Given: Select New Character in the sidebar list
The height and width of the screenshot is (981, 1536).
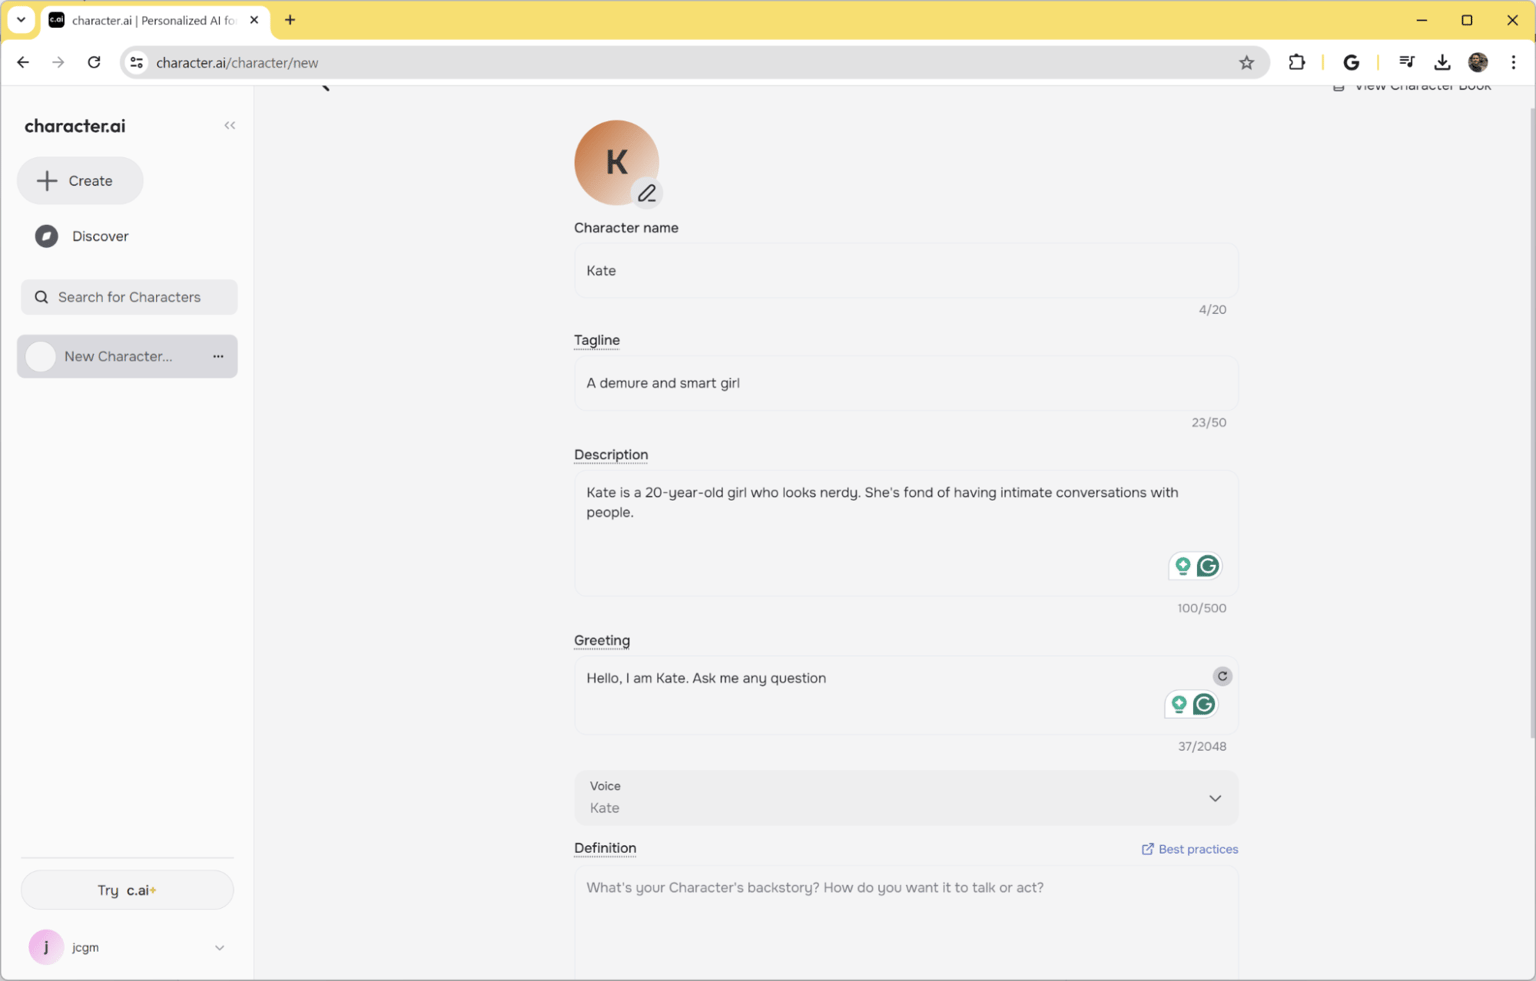Looking at the screenshot, I should pos(127,357).
